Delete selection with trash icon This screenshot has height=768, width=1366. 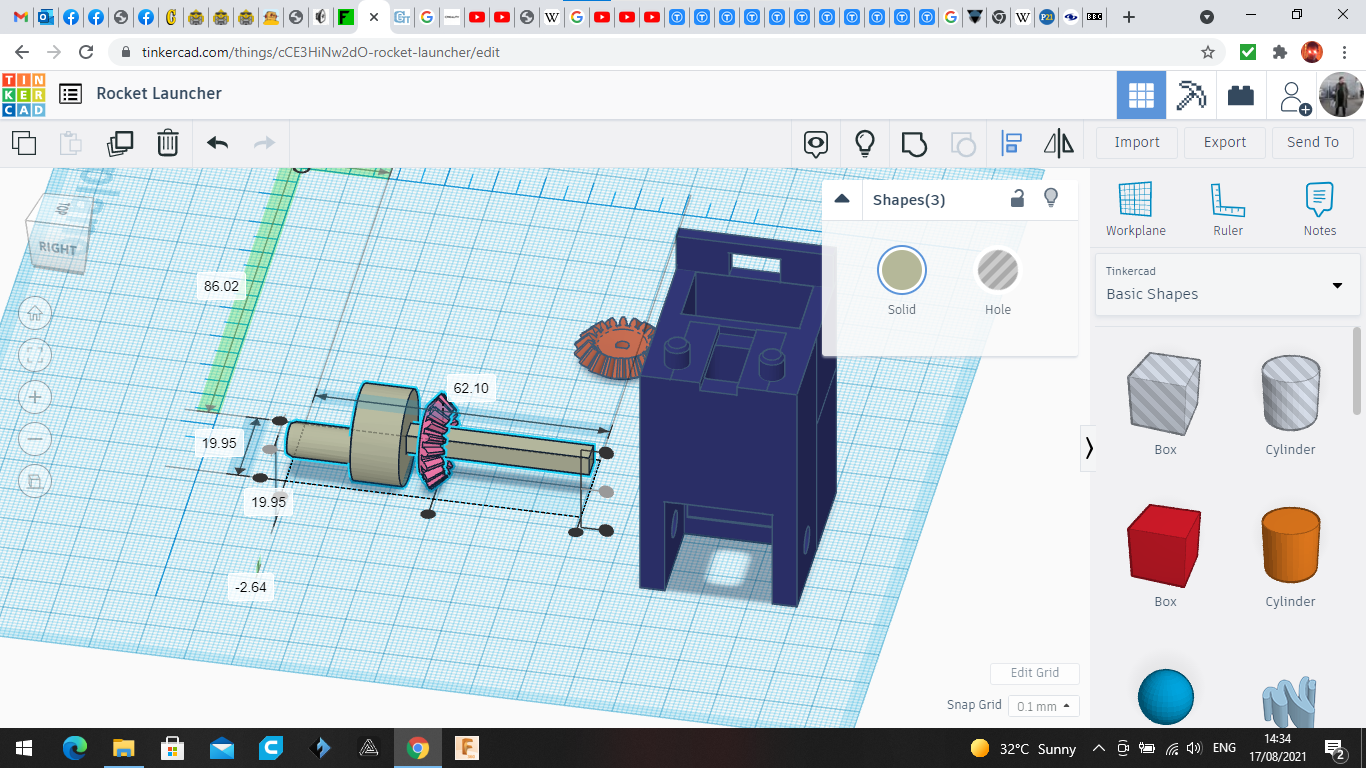pos(168,143)
